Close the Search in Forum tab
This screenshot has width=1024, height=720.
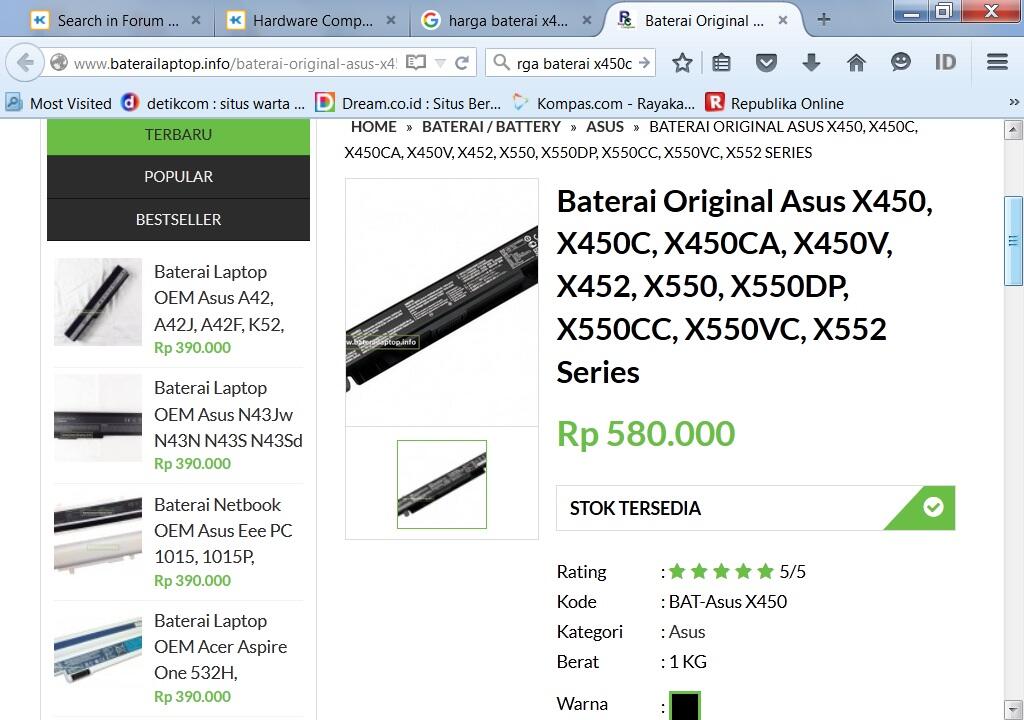pos(196,20)
